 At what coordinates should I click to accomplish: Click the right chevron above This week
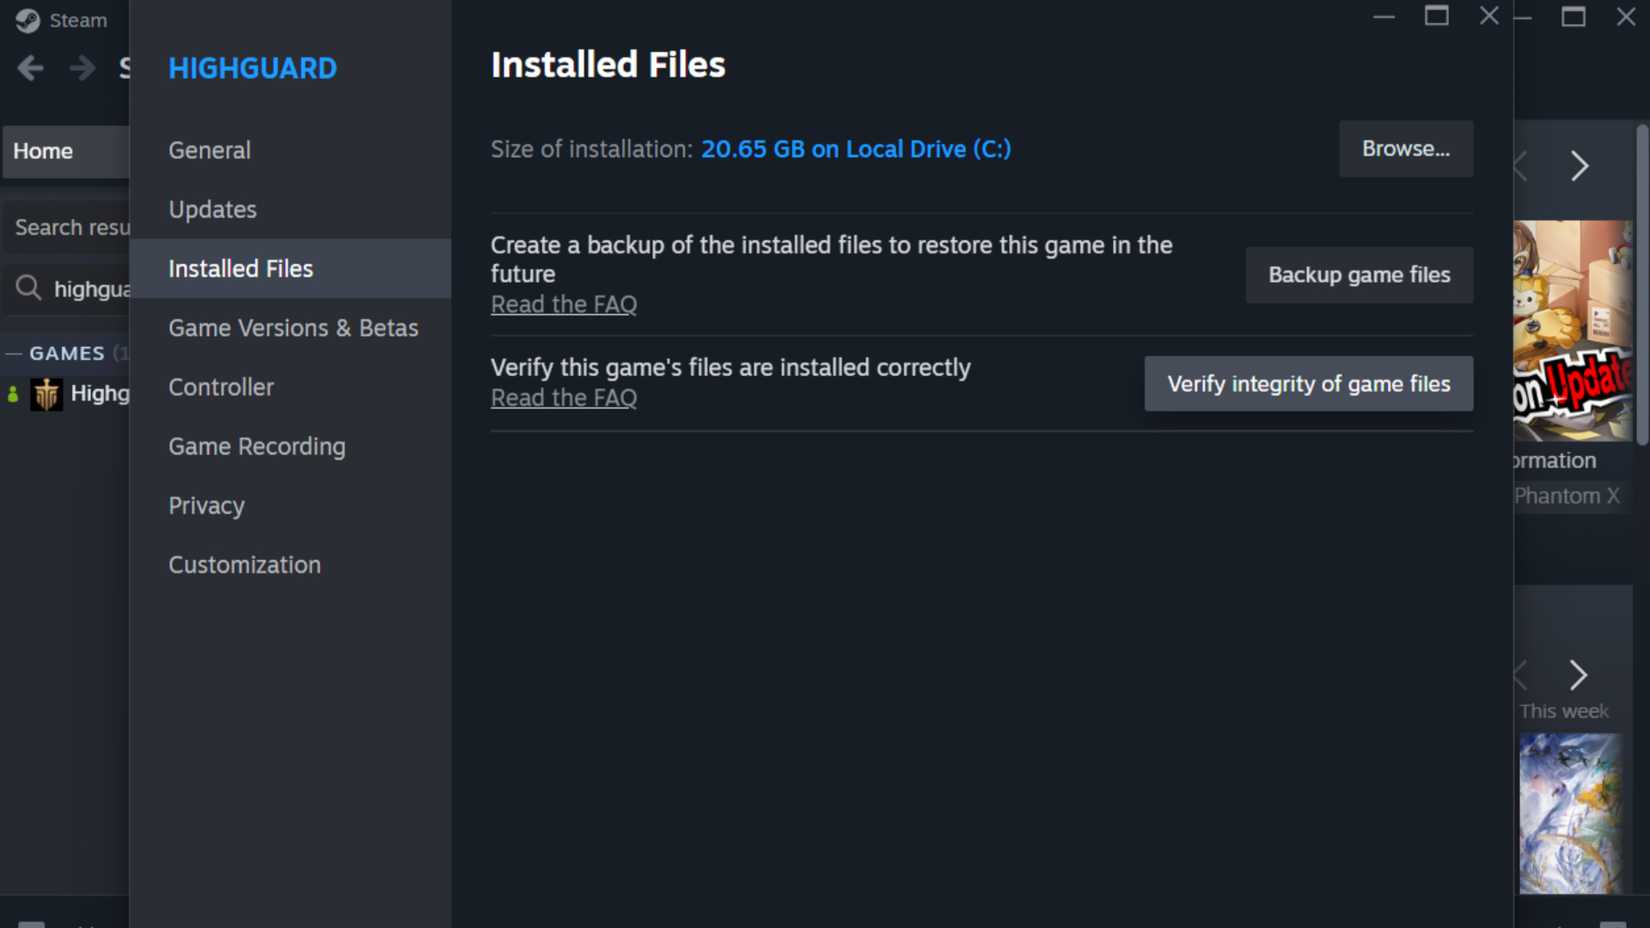click(x=1578, y=675)
